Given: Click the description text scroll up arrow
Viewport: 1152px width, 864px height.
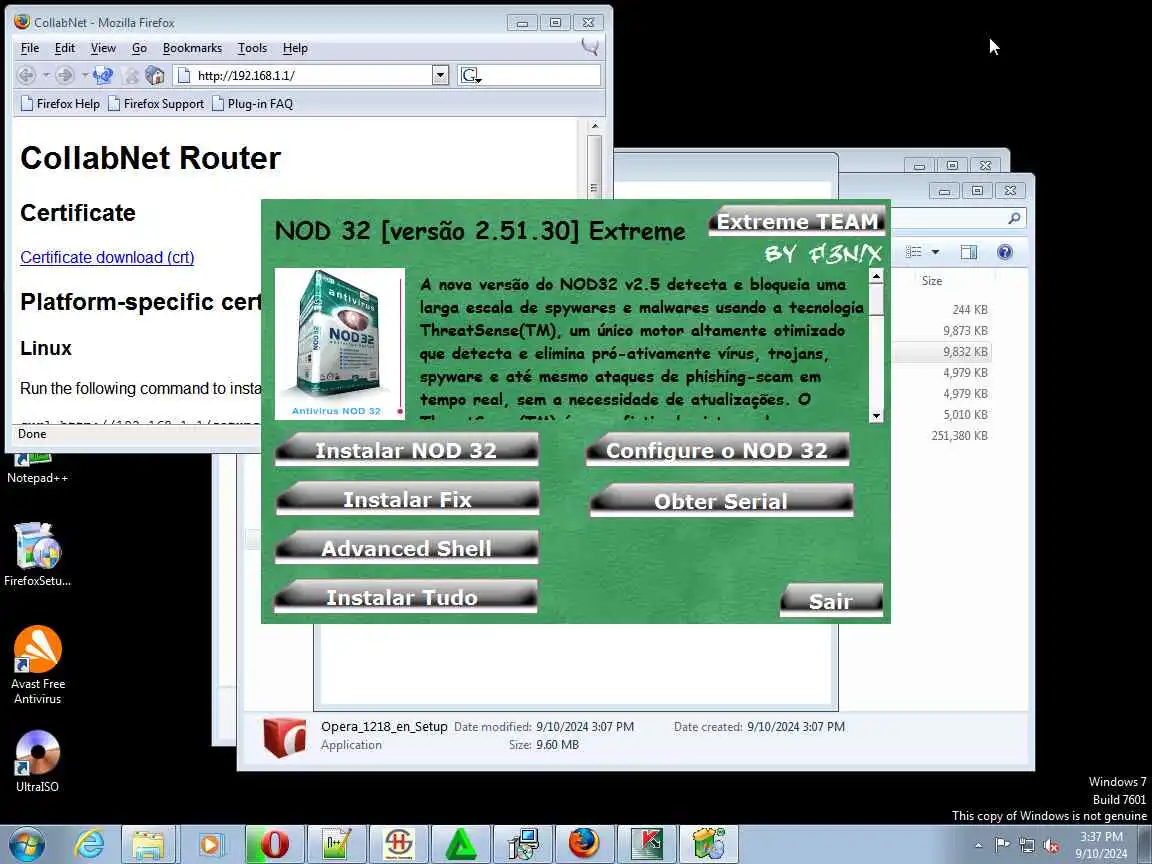Looking at the screenshot, I should tap(875, 276).
